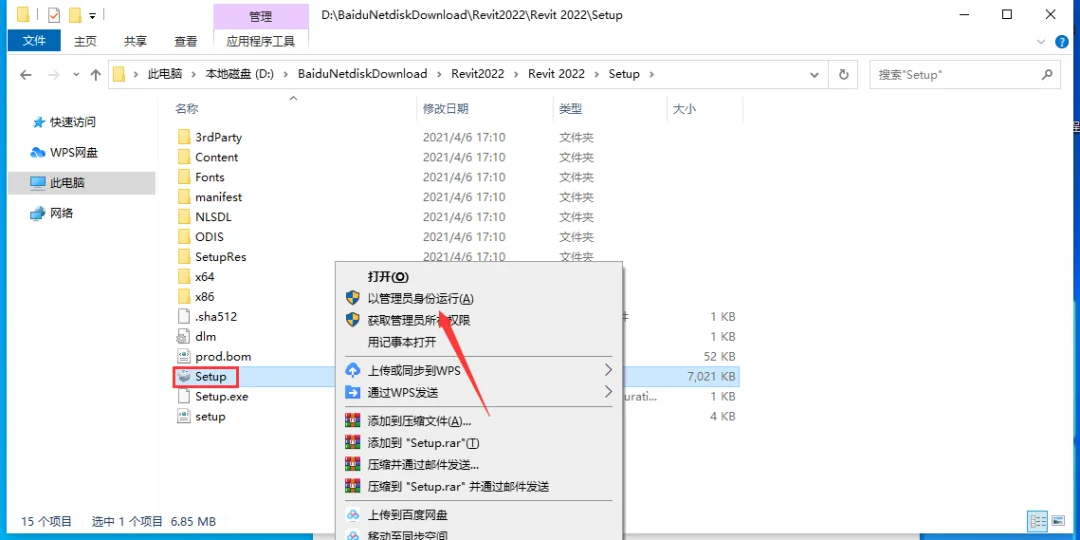Open the recent locations dropdown arrow

[76, 74]
